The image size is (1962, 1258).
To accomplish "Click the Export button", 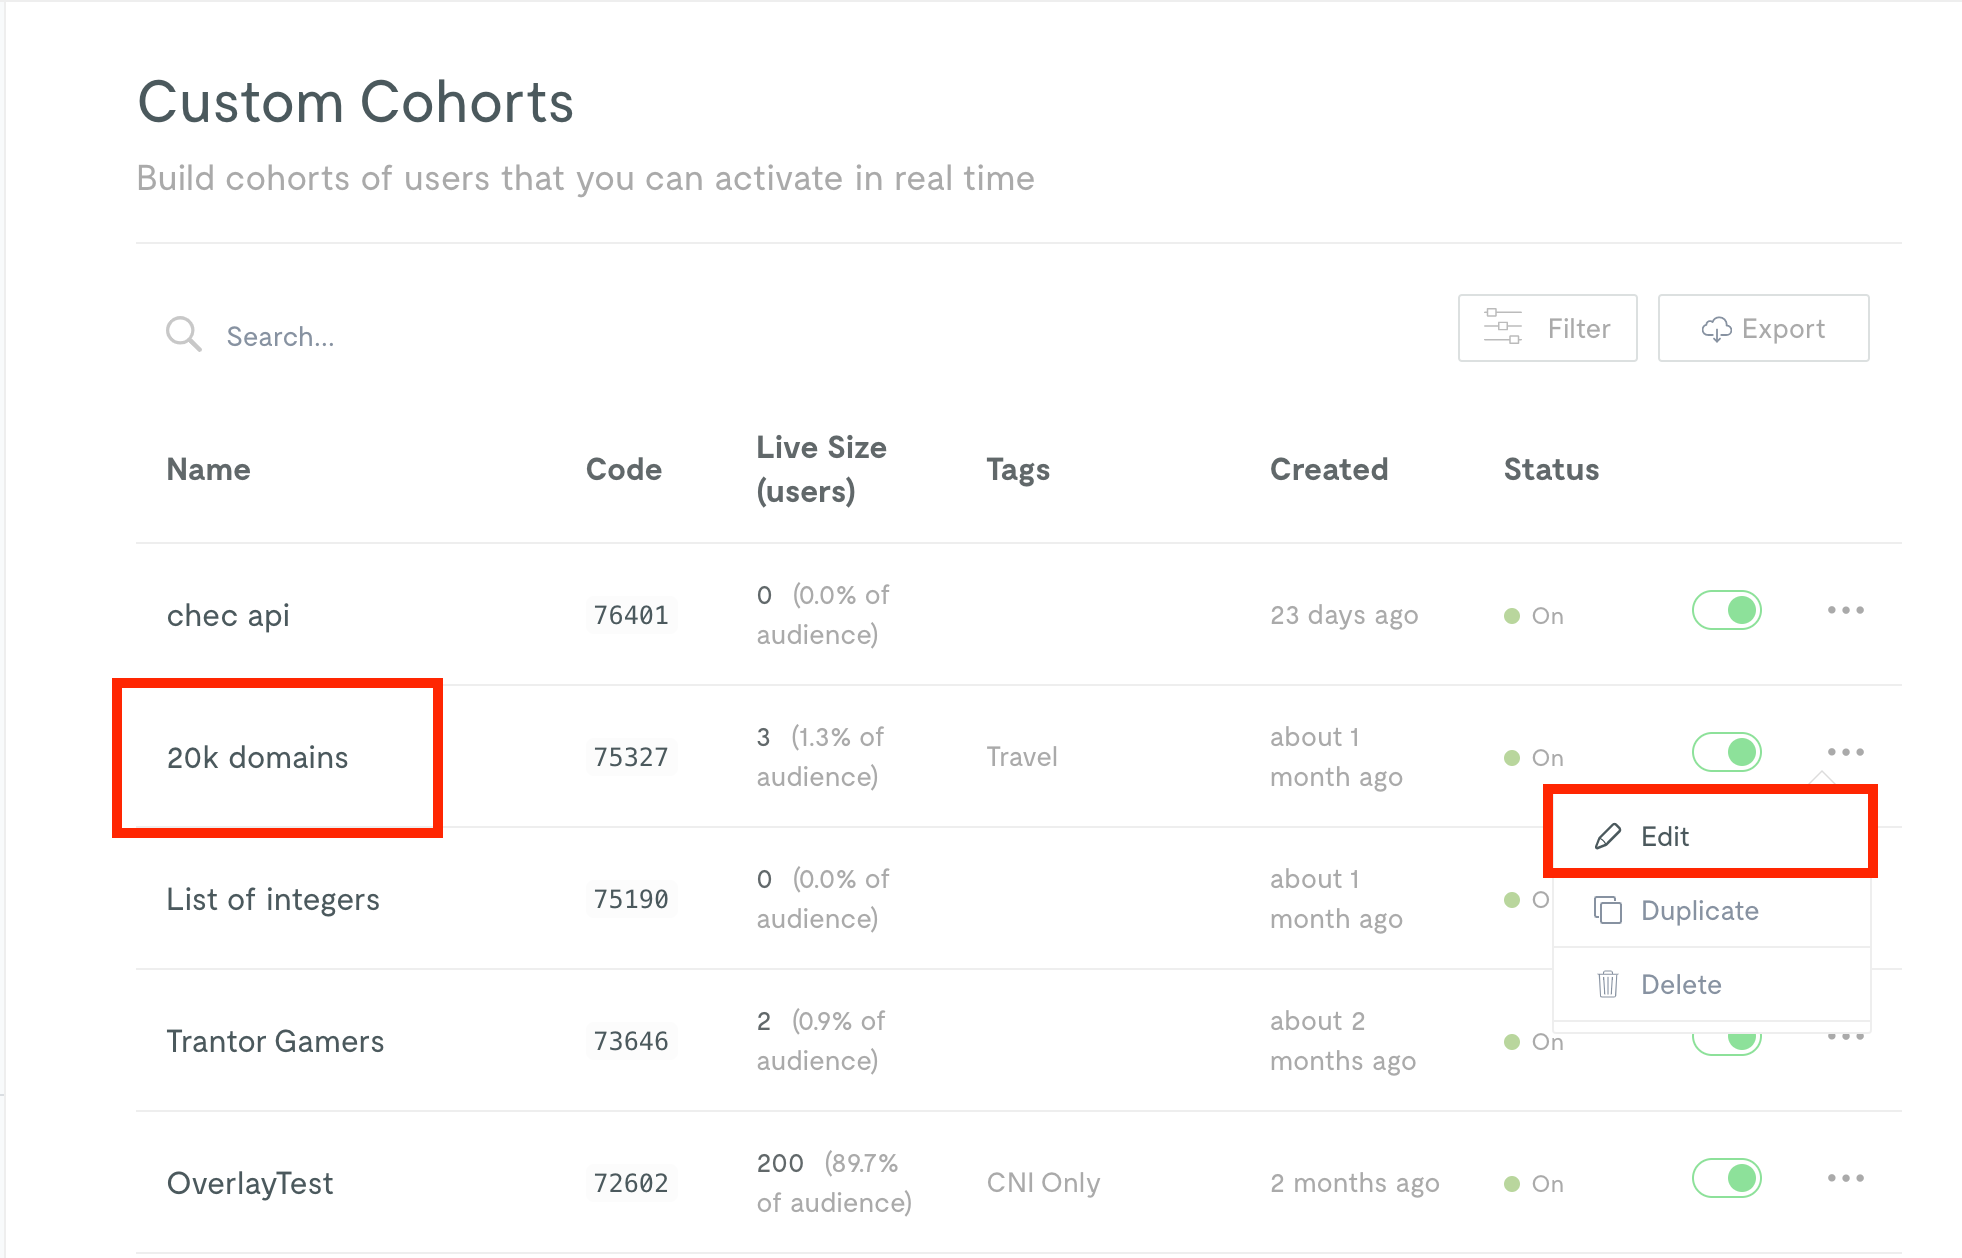I will 1763,328.
